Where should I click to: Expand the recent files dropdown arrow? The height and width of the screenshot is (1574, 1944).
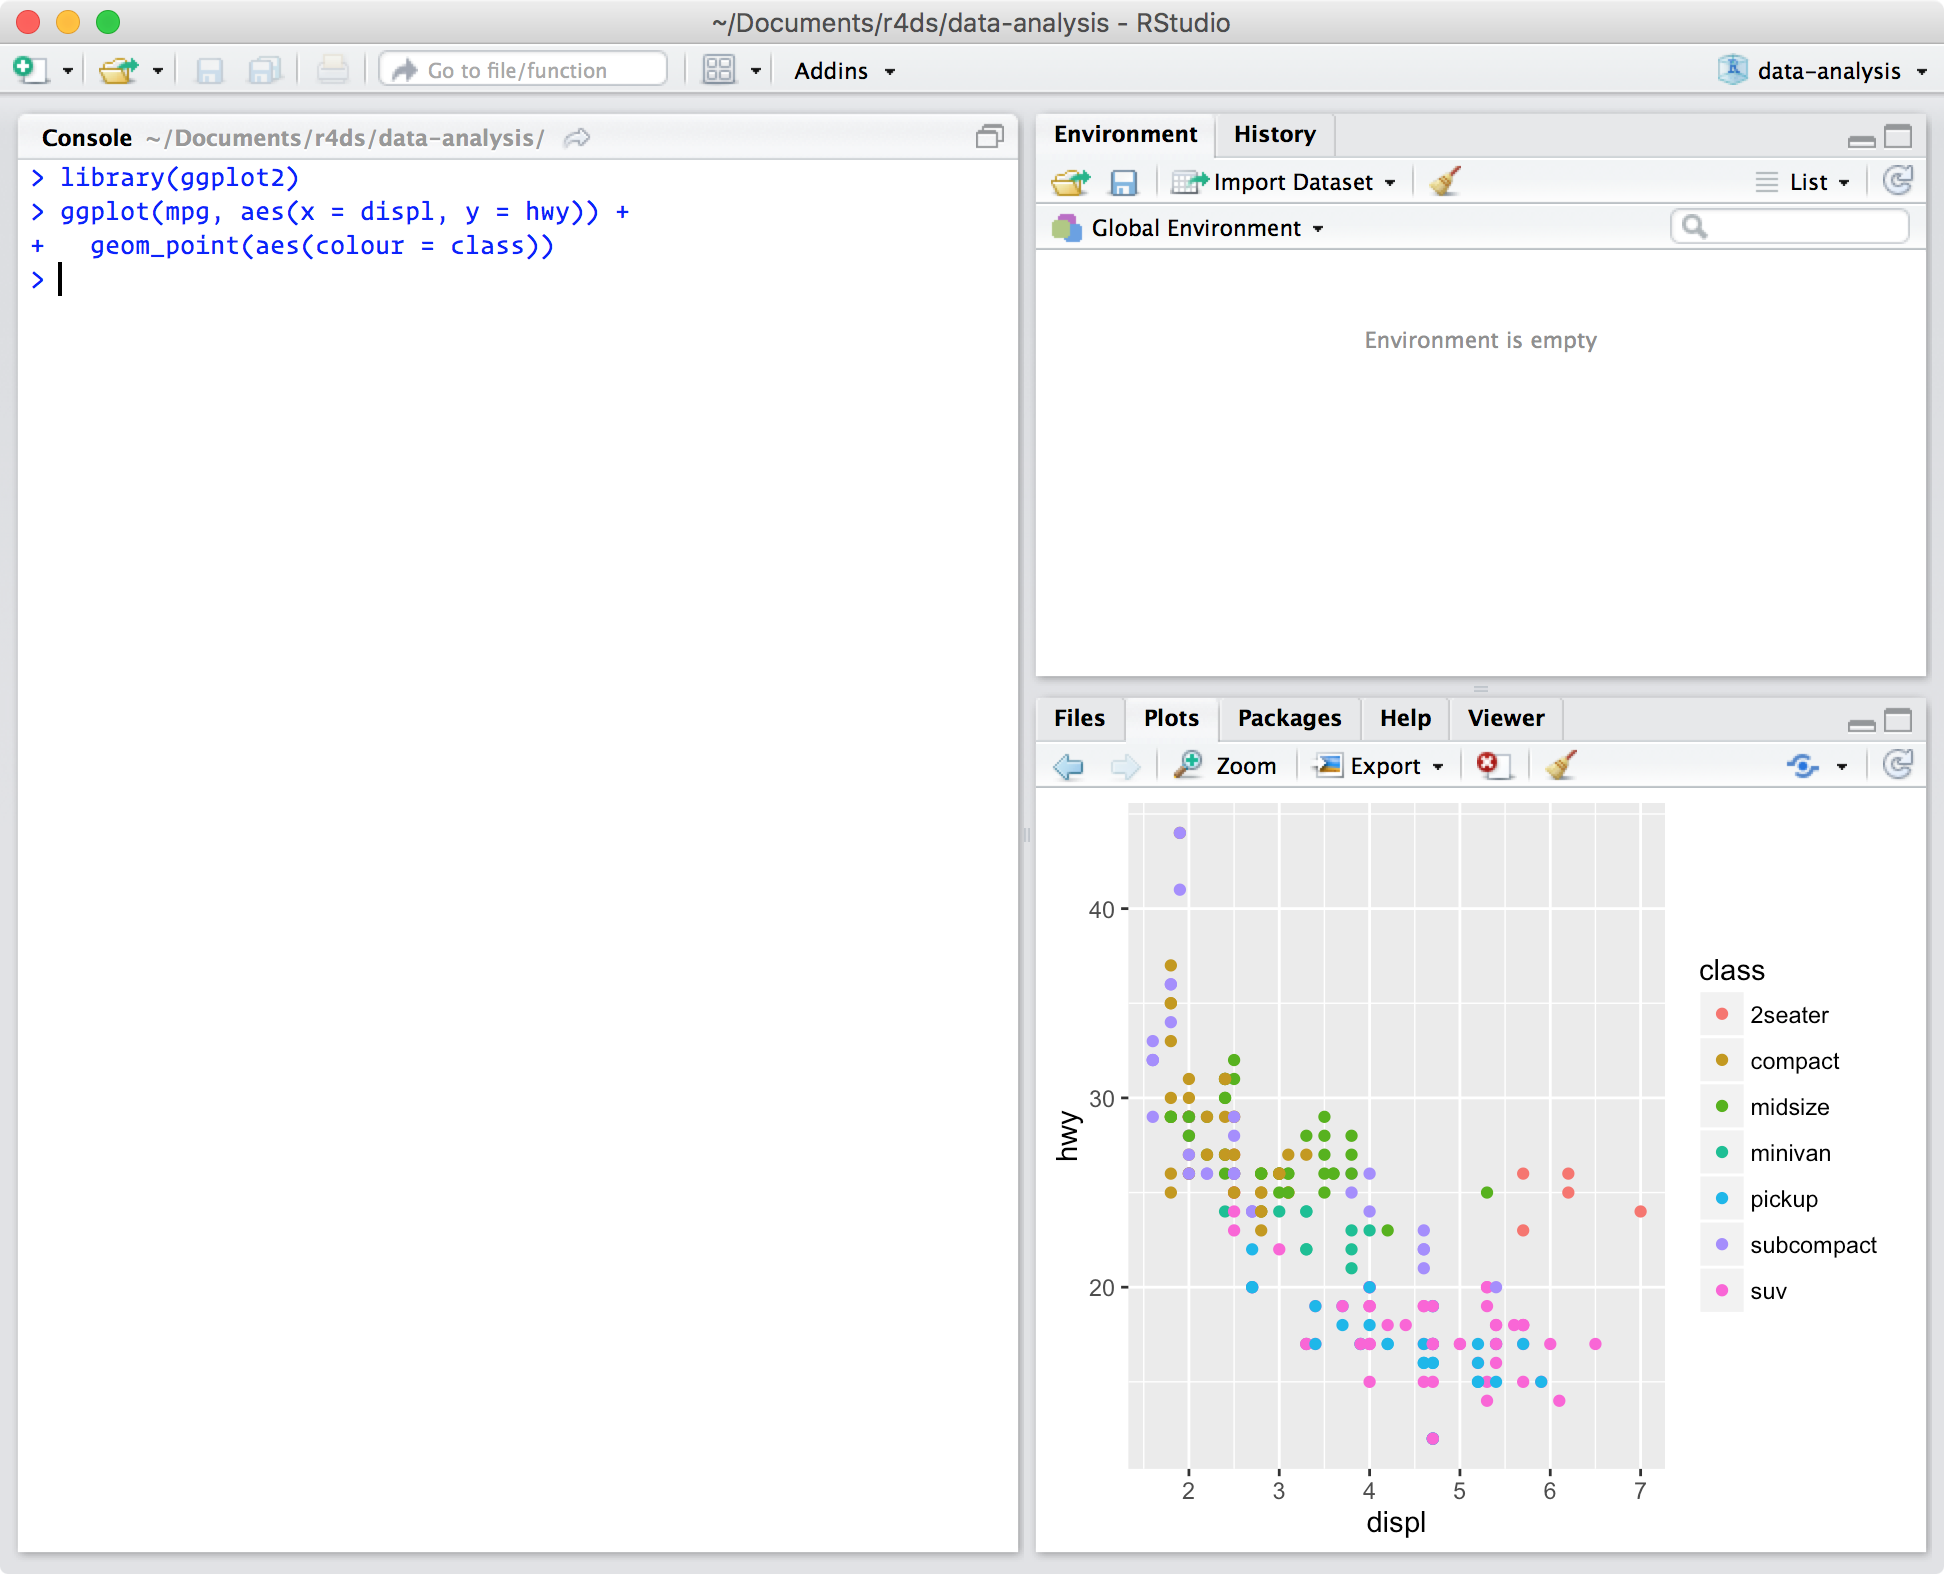tap(157, 71)
